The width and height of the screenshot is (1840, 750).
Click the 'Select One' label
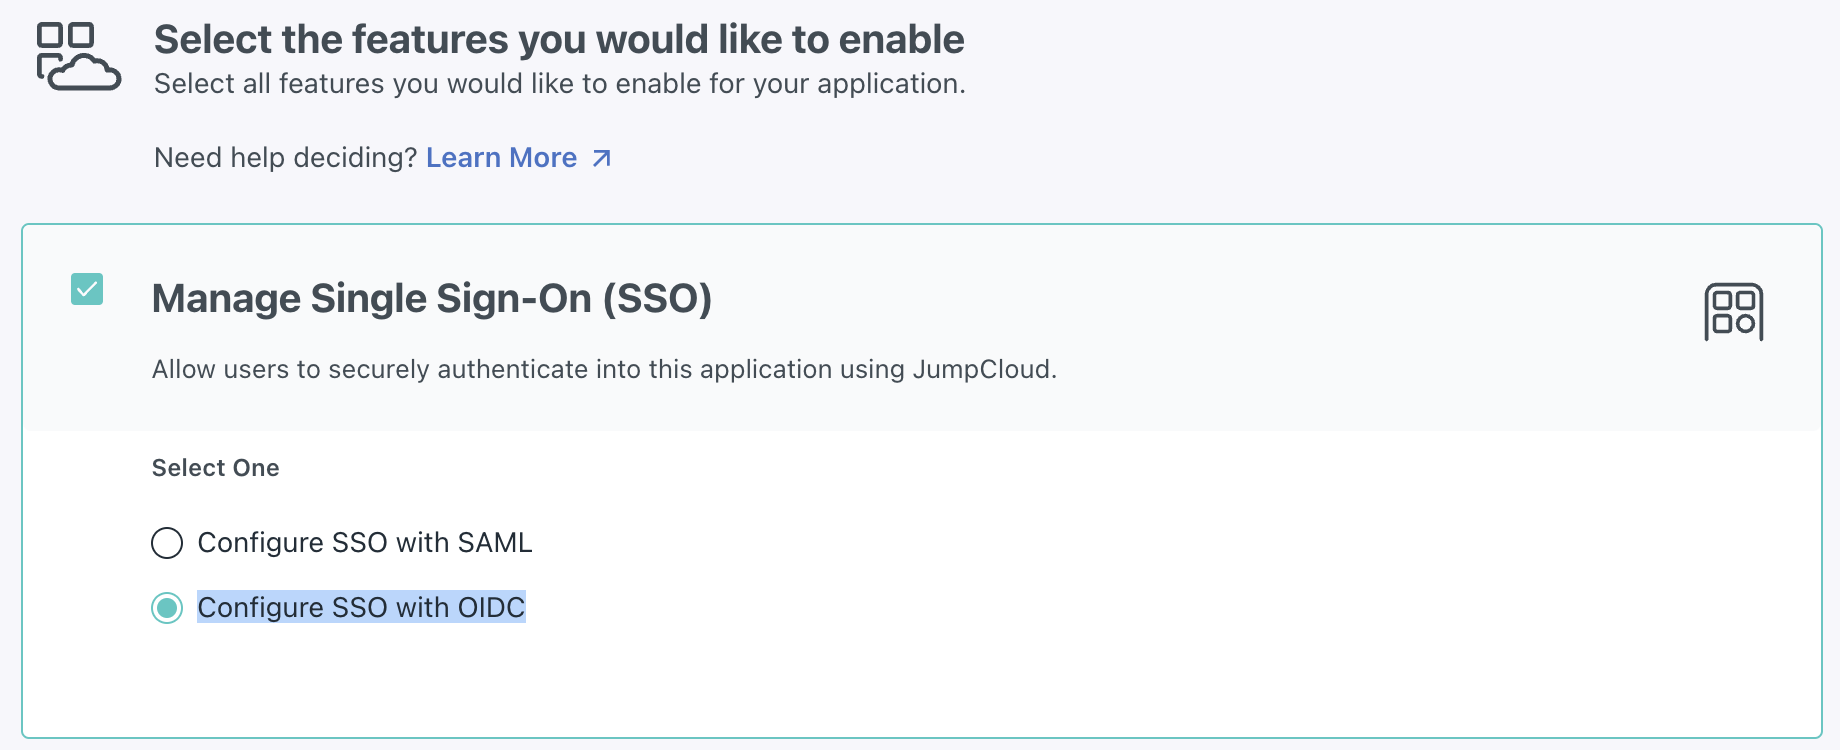[x=215, y=468]
